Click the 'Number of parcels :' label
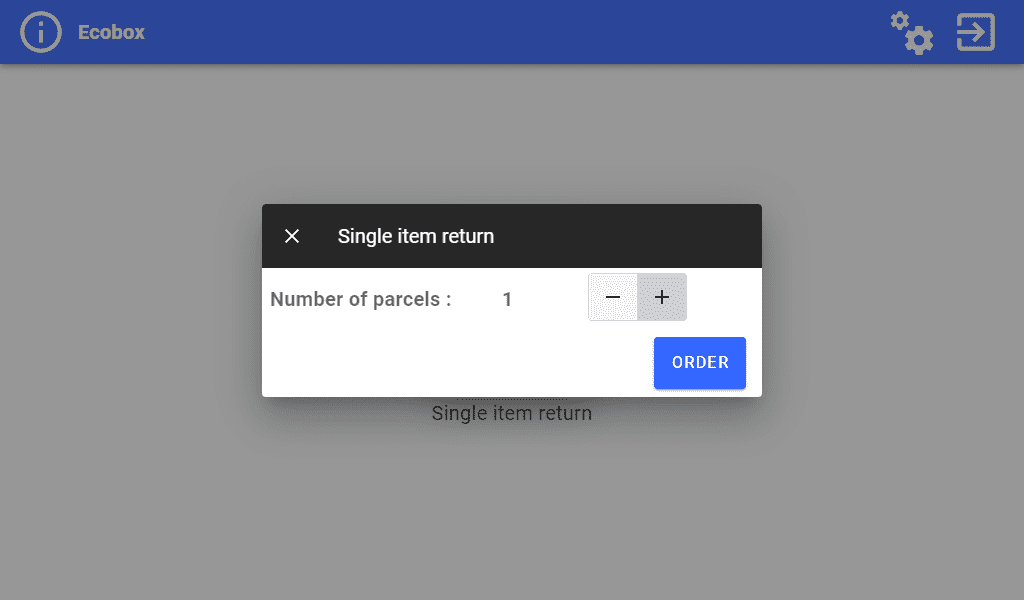This screenshot has height=600, width=1024. click(361, 299)
